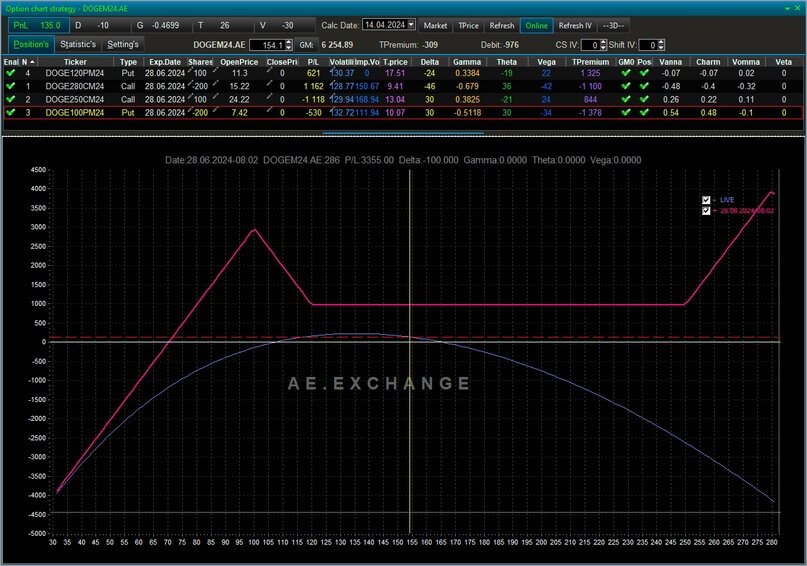Image resolution: width=807 pixels, height=566 pixels.
Task: Toggle Enabled checkmark for DOGE120PM24
Action: pyautogui.click(x=10, y=73)
